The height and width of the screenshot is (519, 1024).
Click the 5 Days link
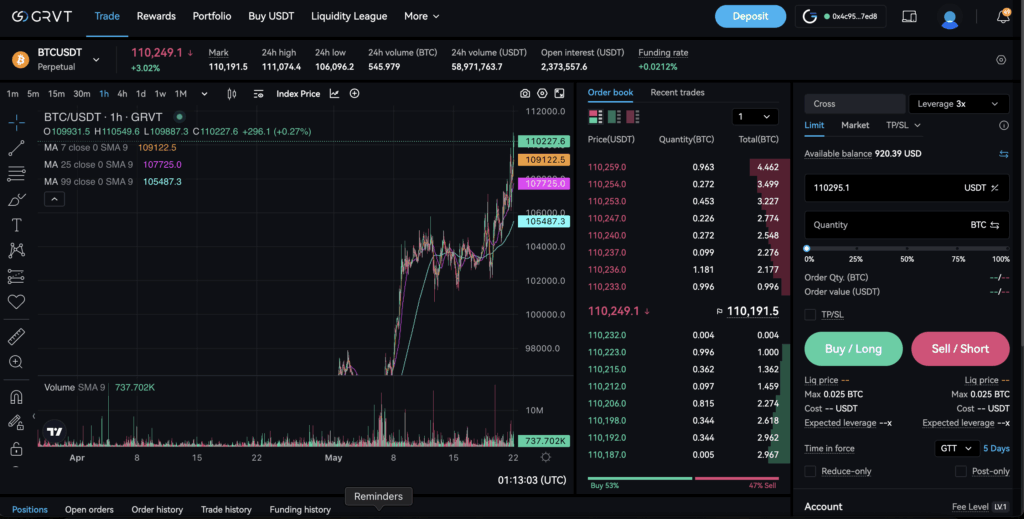pos(996,448)
